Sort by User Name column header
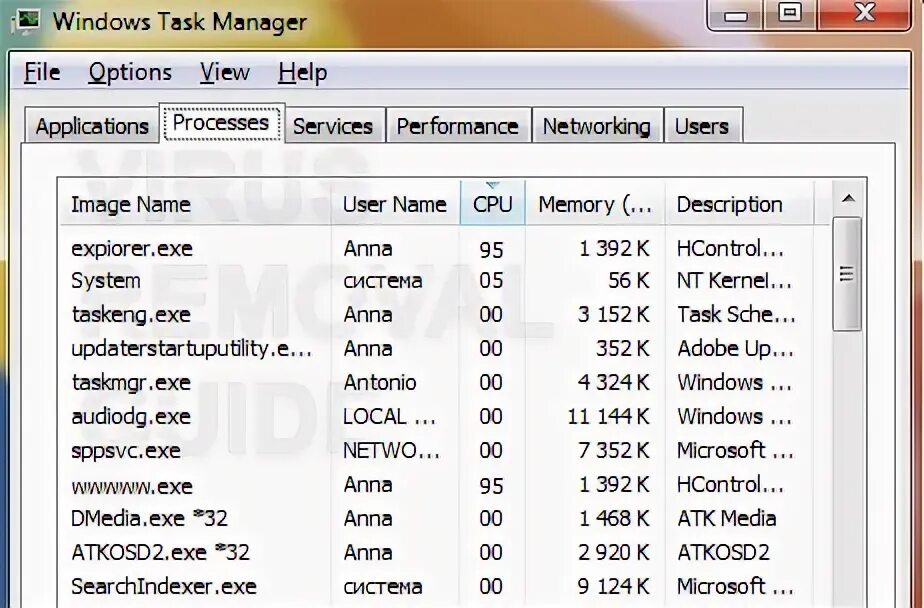The width and height of the screenshot is (924, 608). coord(395,204)
